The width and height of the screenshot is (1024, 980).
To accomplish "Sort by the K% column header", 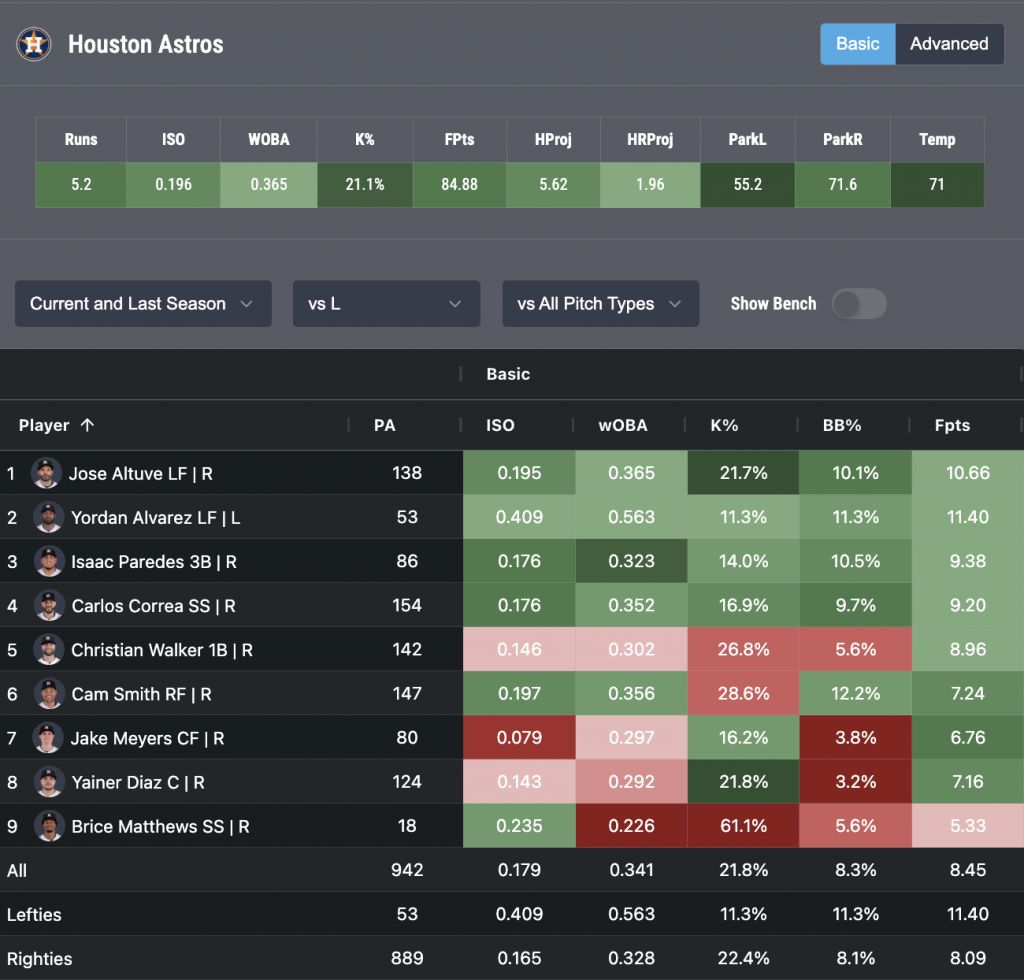I will [x=723, y=425].
